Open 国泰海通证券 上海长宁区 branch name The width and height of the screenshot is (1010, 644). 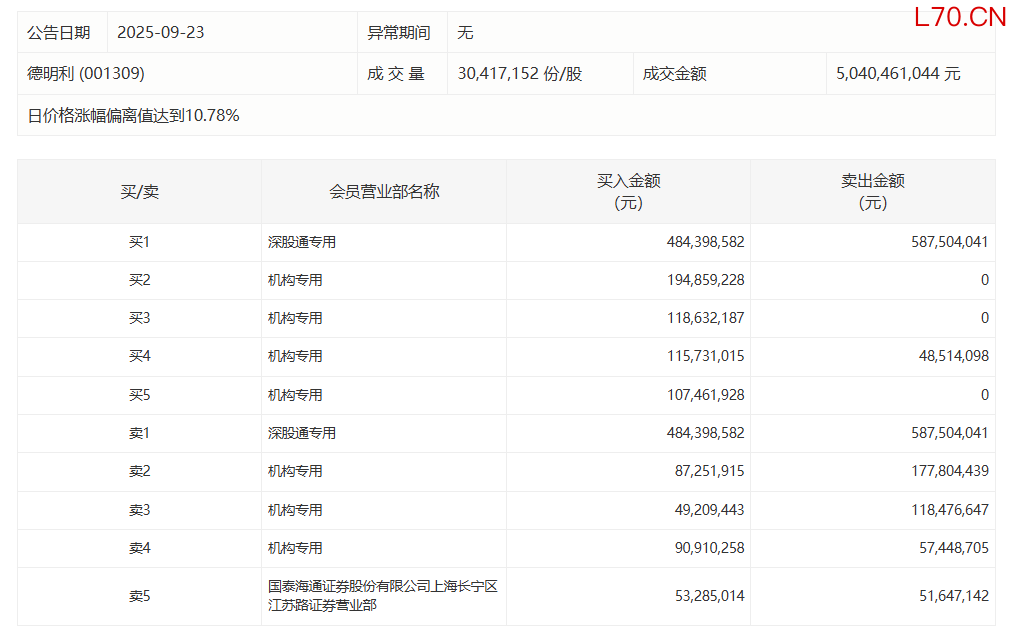(x=382, y=596)
